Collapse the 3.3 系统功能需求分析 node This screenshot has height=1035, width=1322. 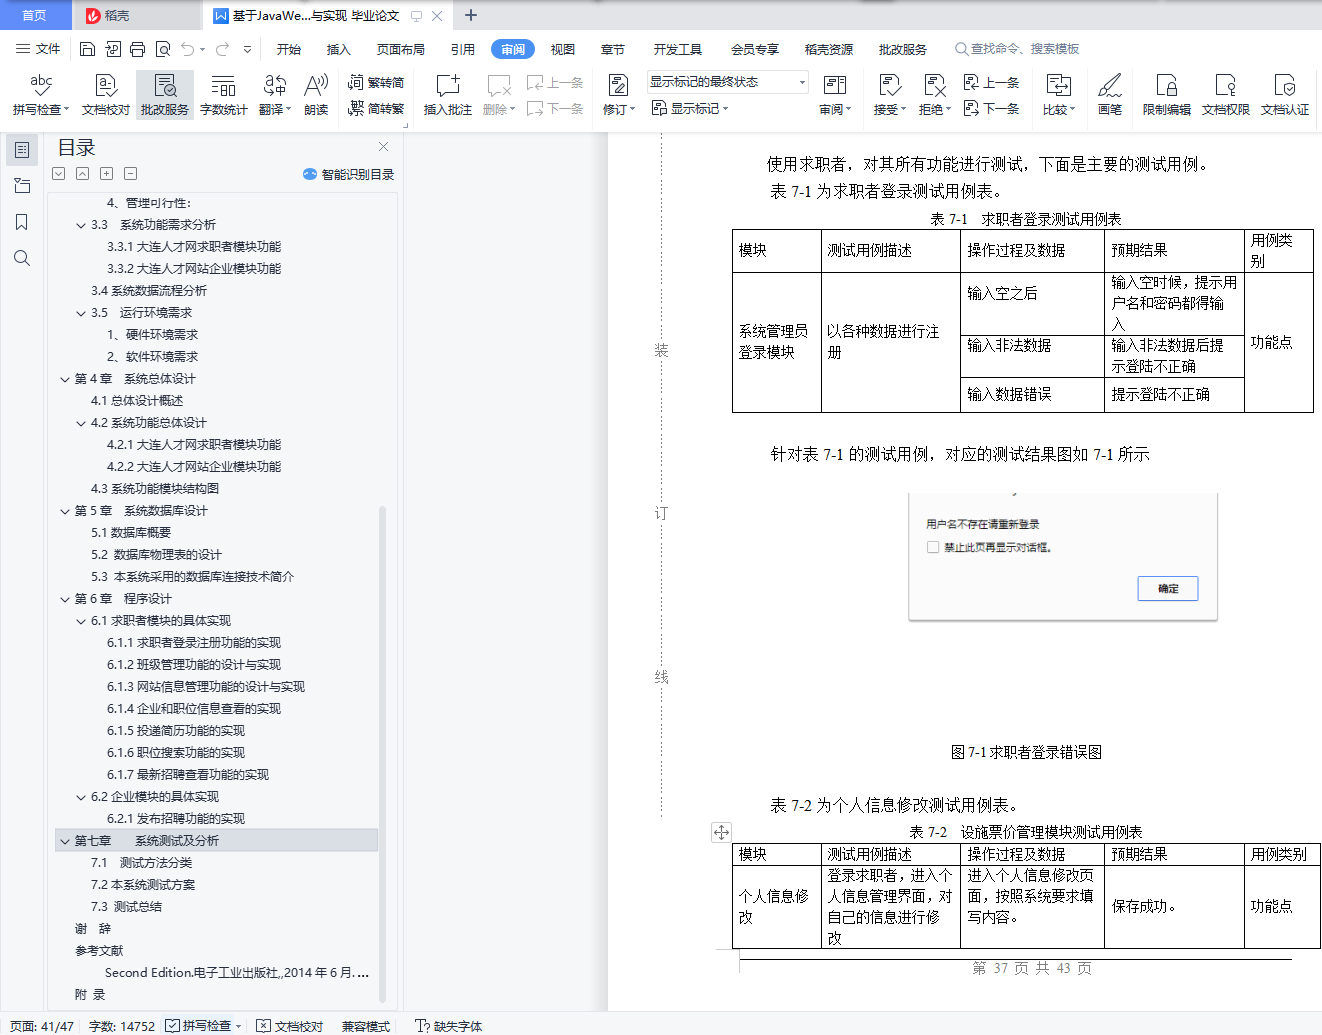tap(81, 225)
